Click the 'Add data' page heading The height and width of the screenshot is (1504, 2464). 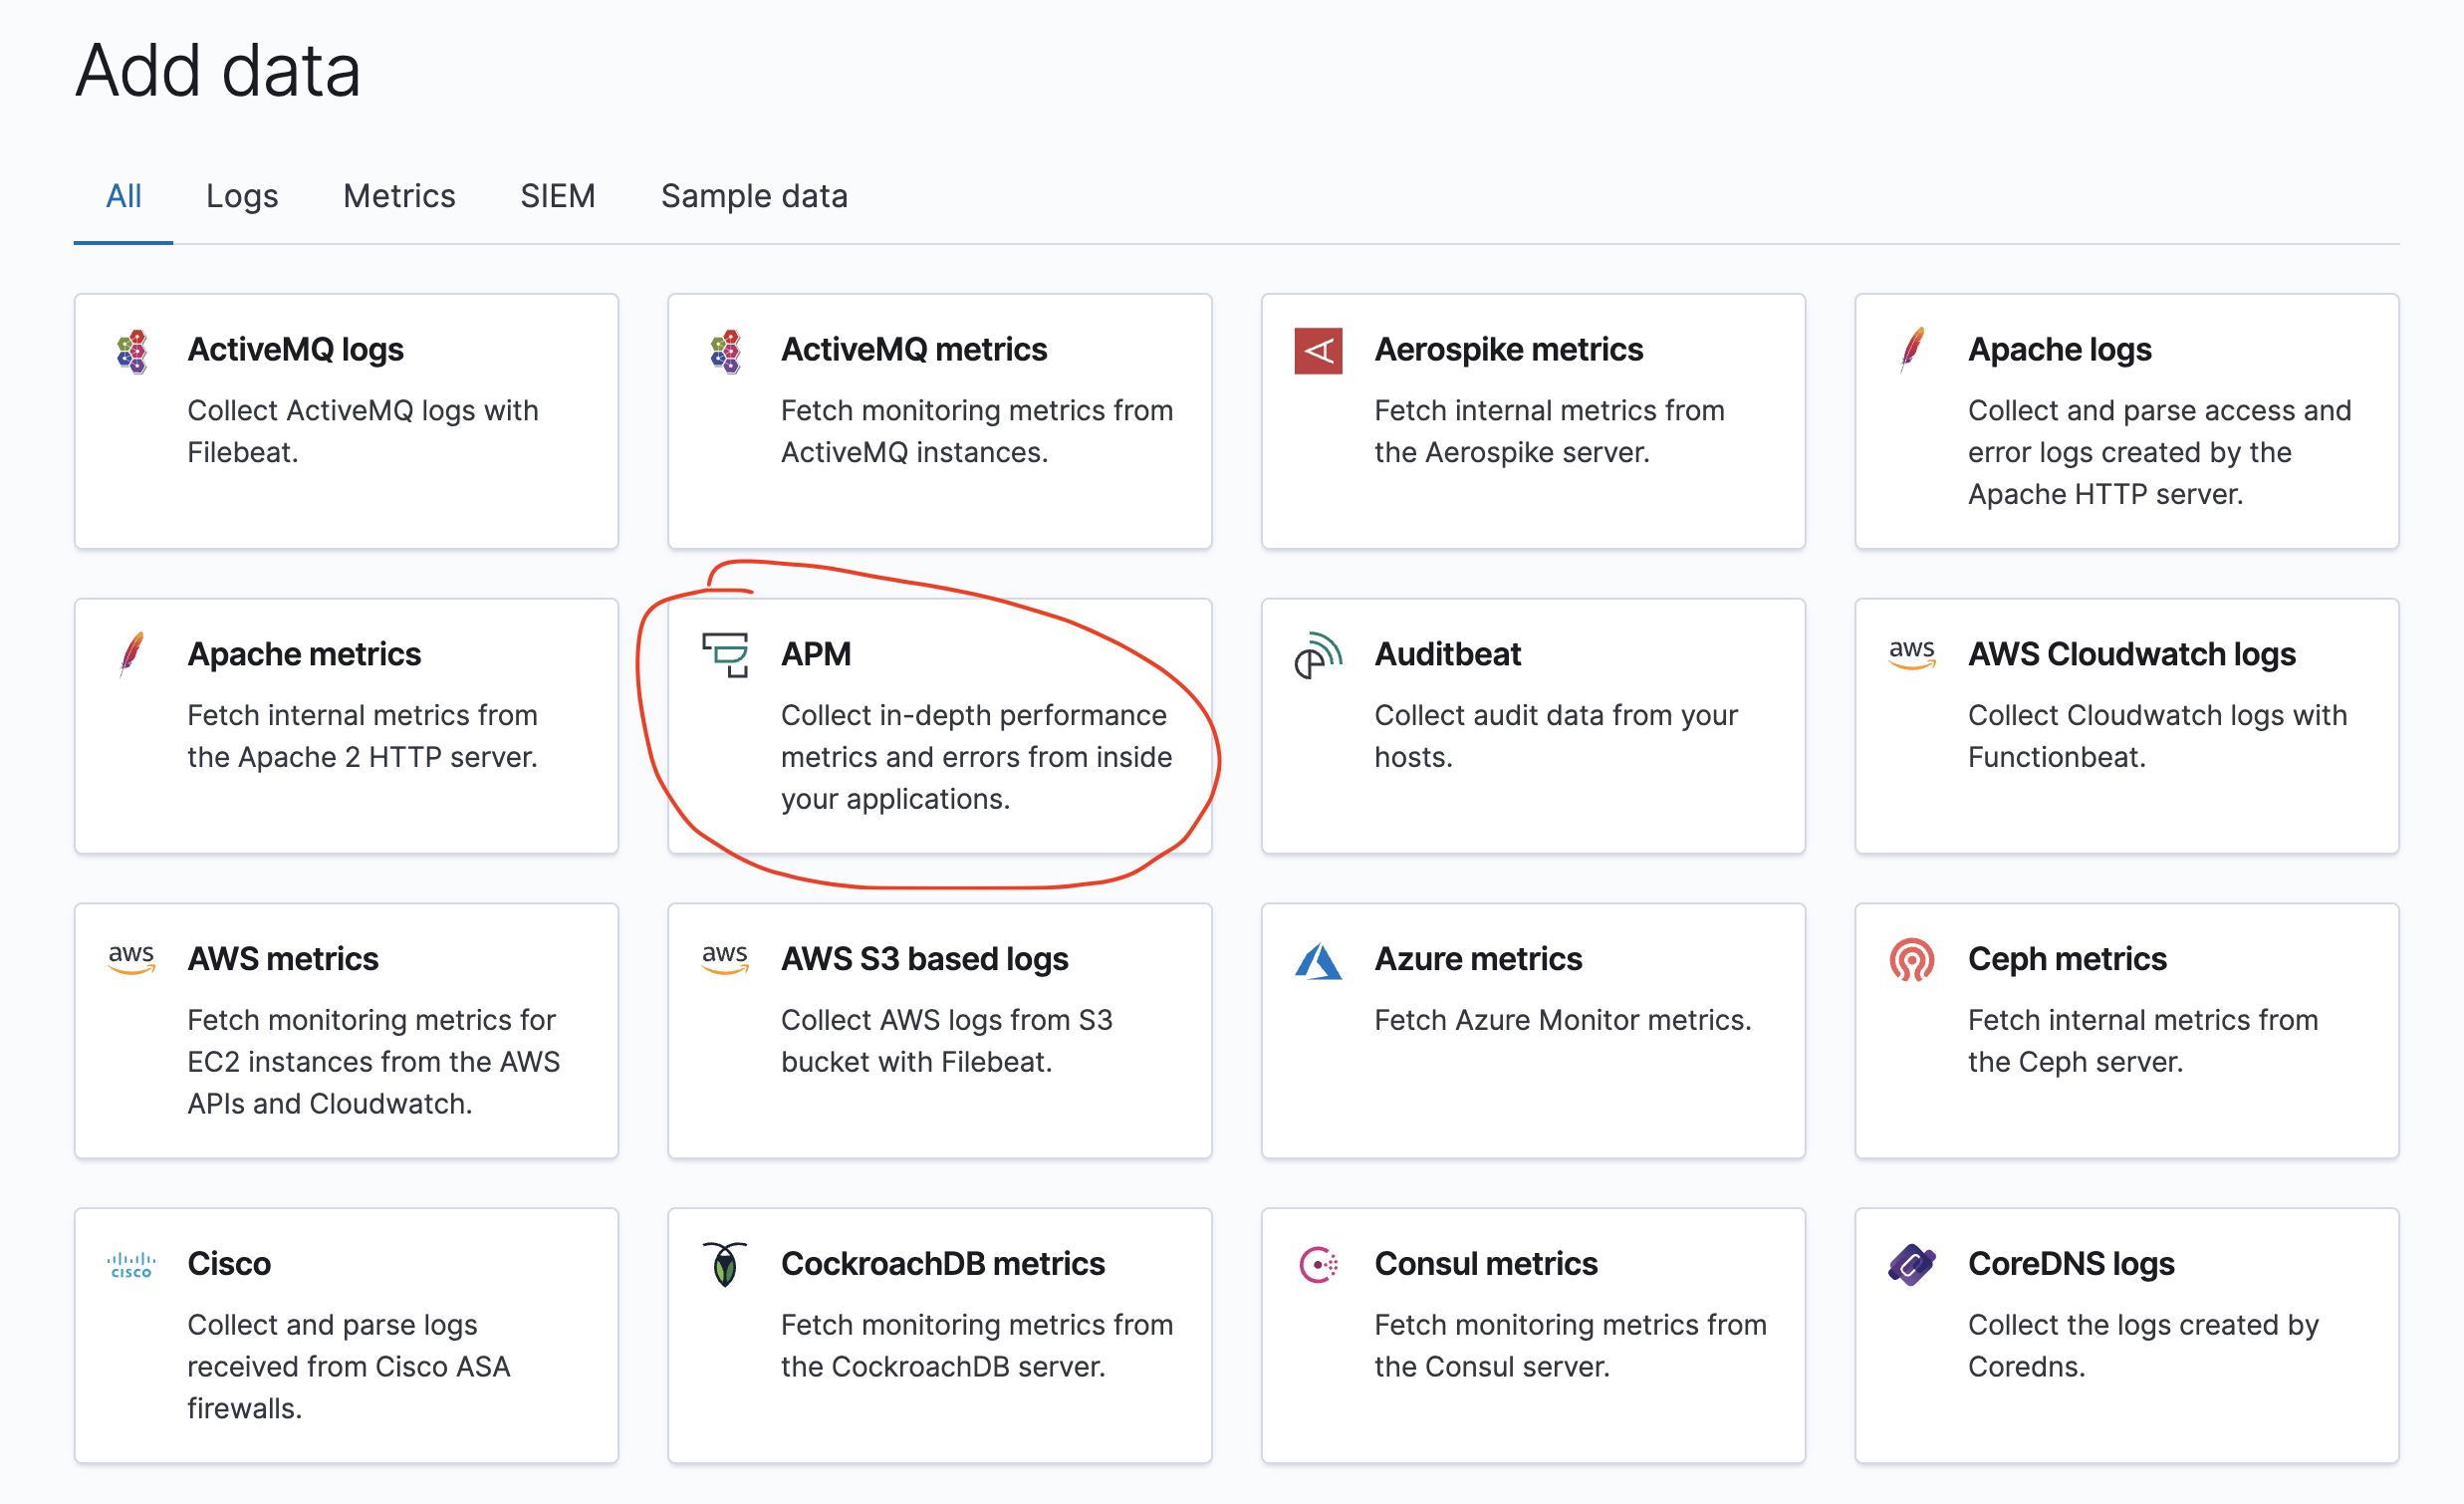(218, 70)
